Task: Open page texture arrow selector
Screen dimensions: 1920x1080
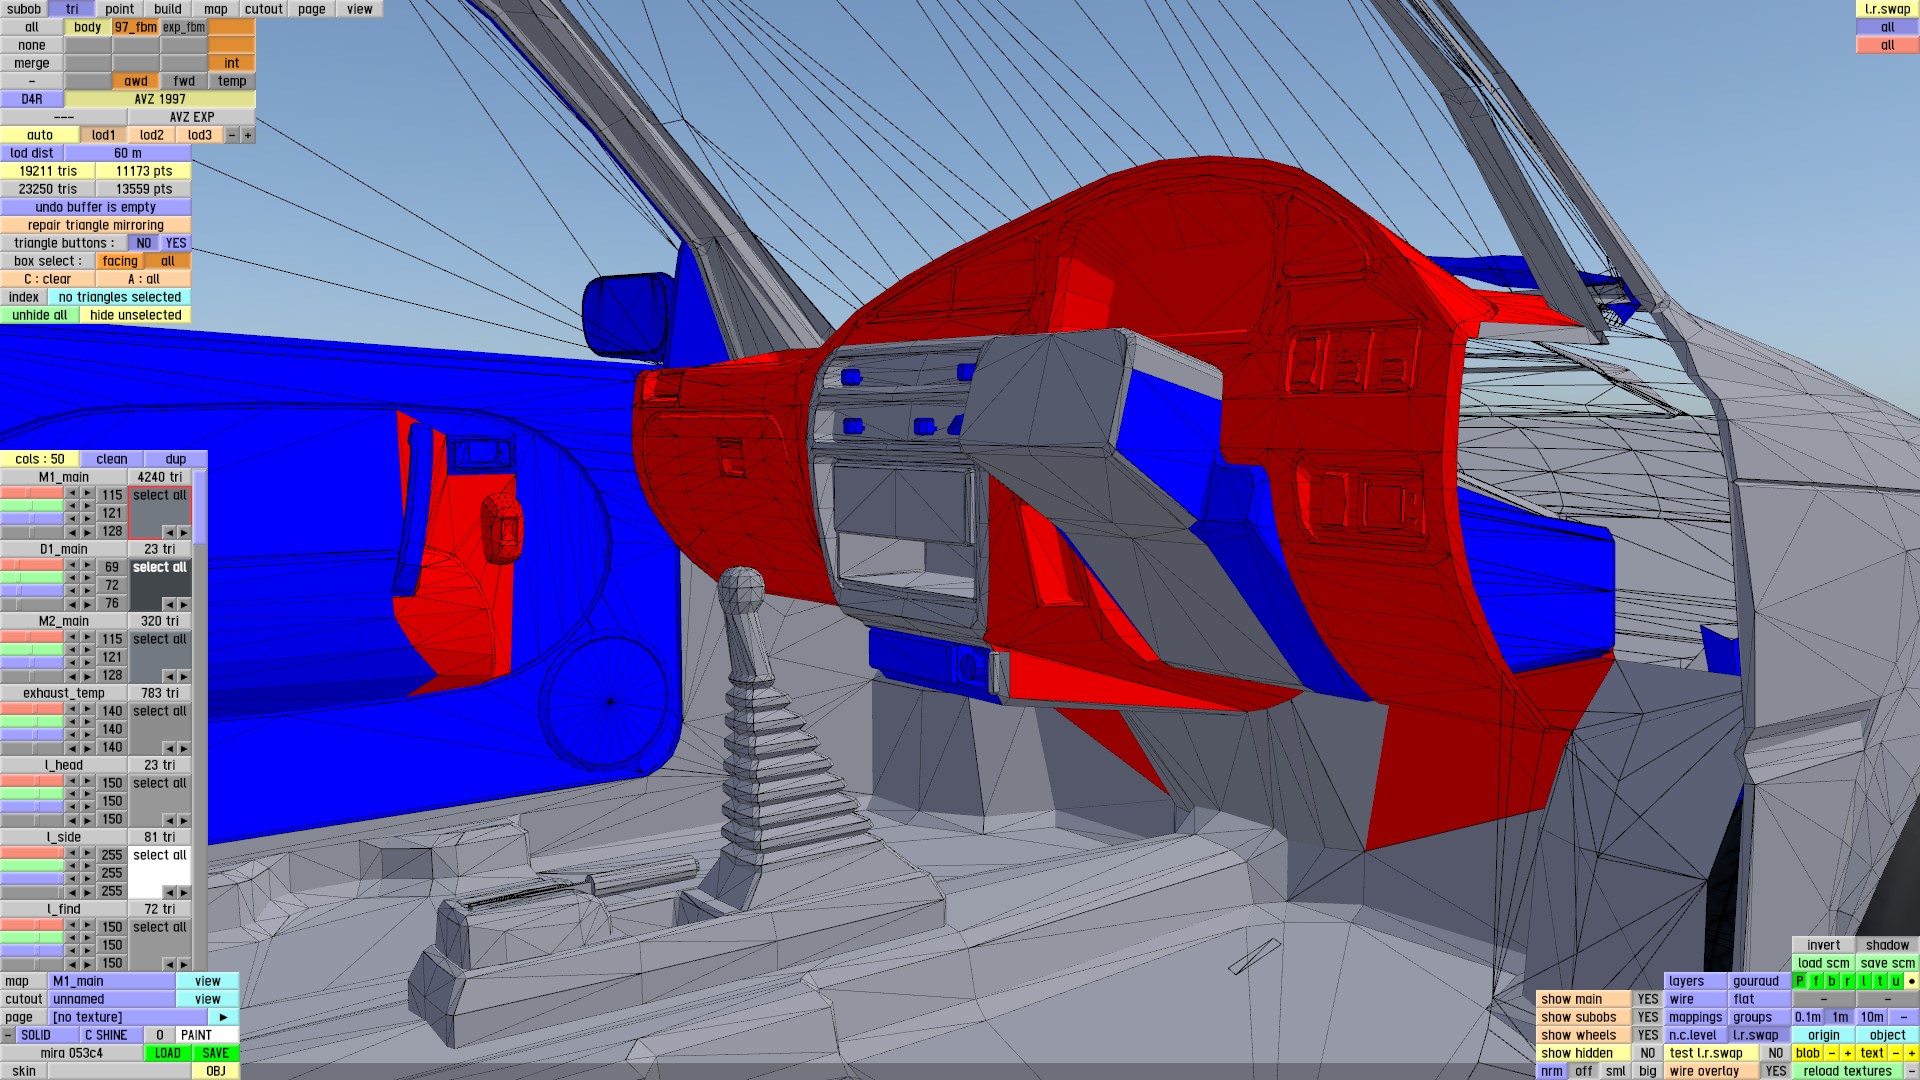Action: (x=223, y=1017)
